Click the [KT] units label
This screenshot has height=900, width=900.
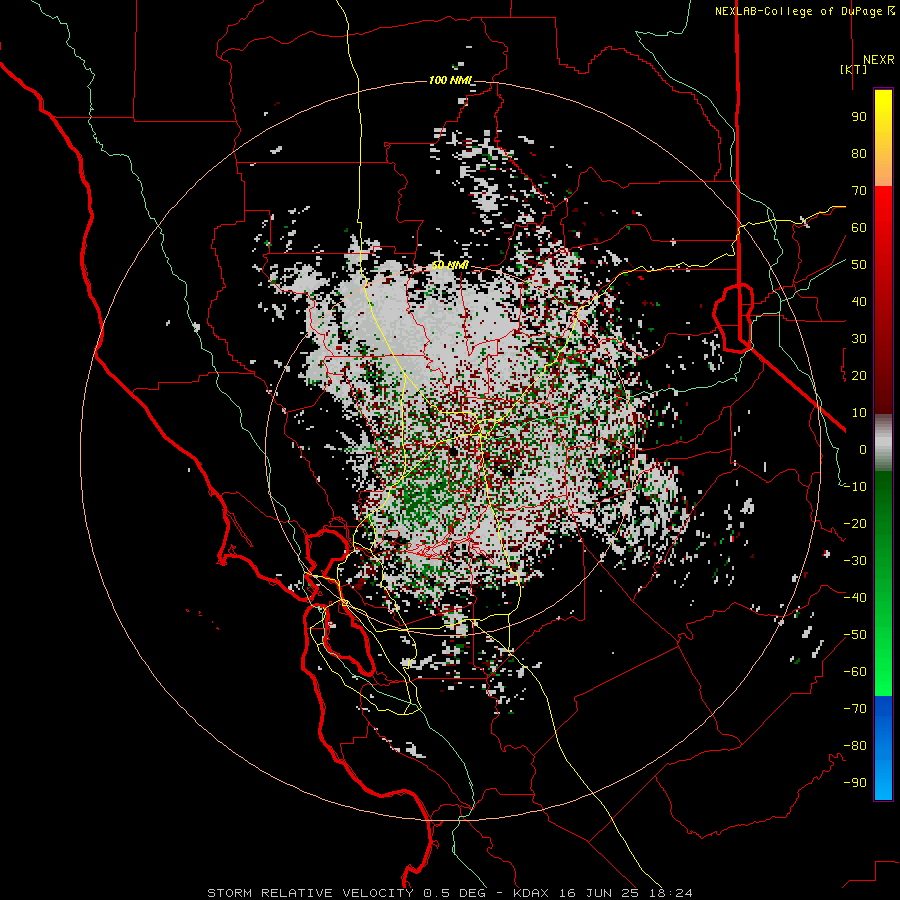coord(853,69)
